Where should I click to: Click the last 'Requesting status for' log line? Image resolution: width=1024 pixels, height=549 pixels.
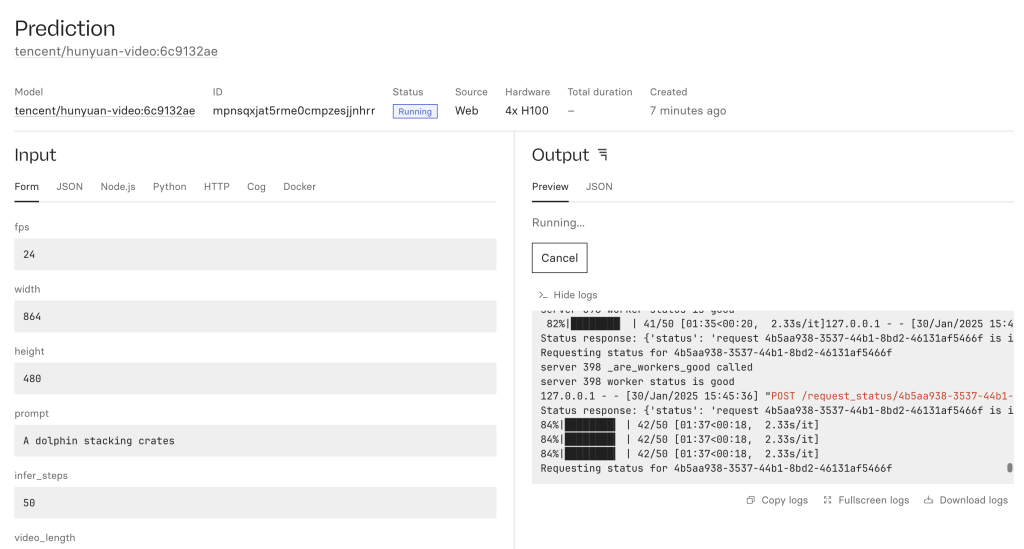tap(716, 469)
